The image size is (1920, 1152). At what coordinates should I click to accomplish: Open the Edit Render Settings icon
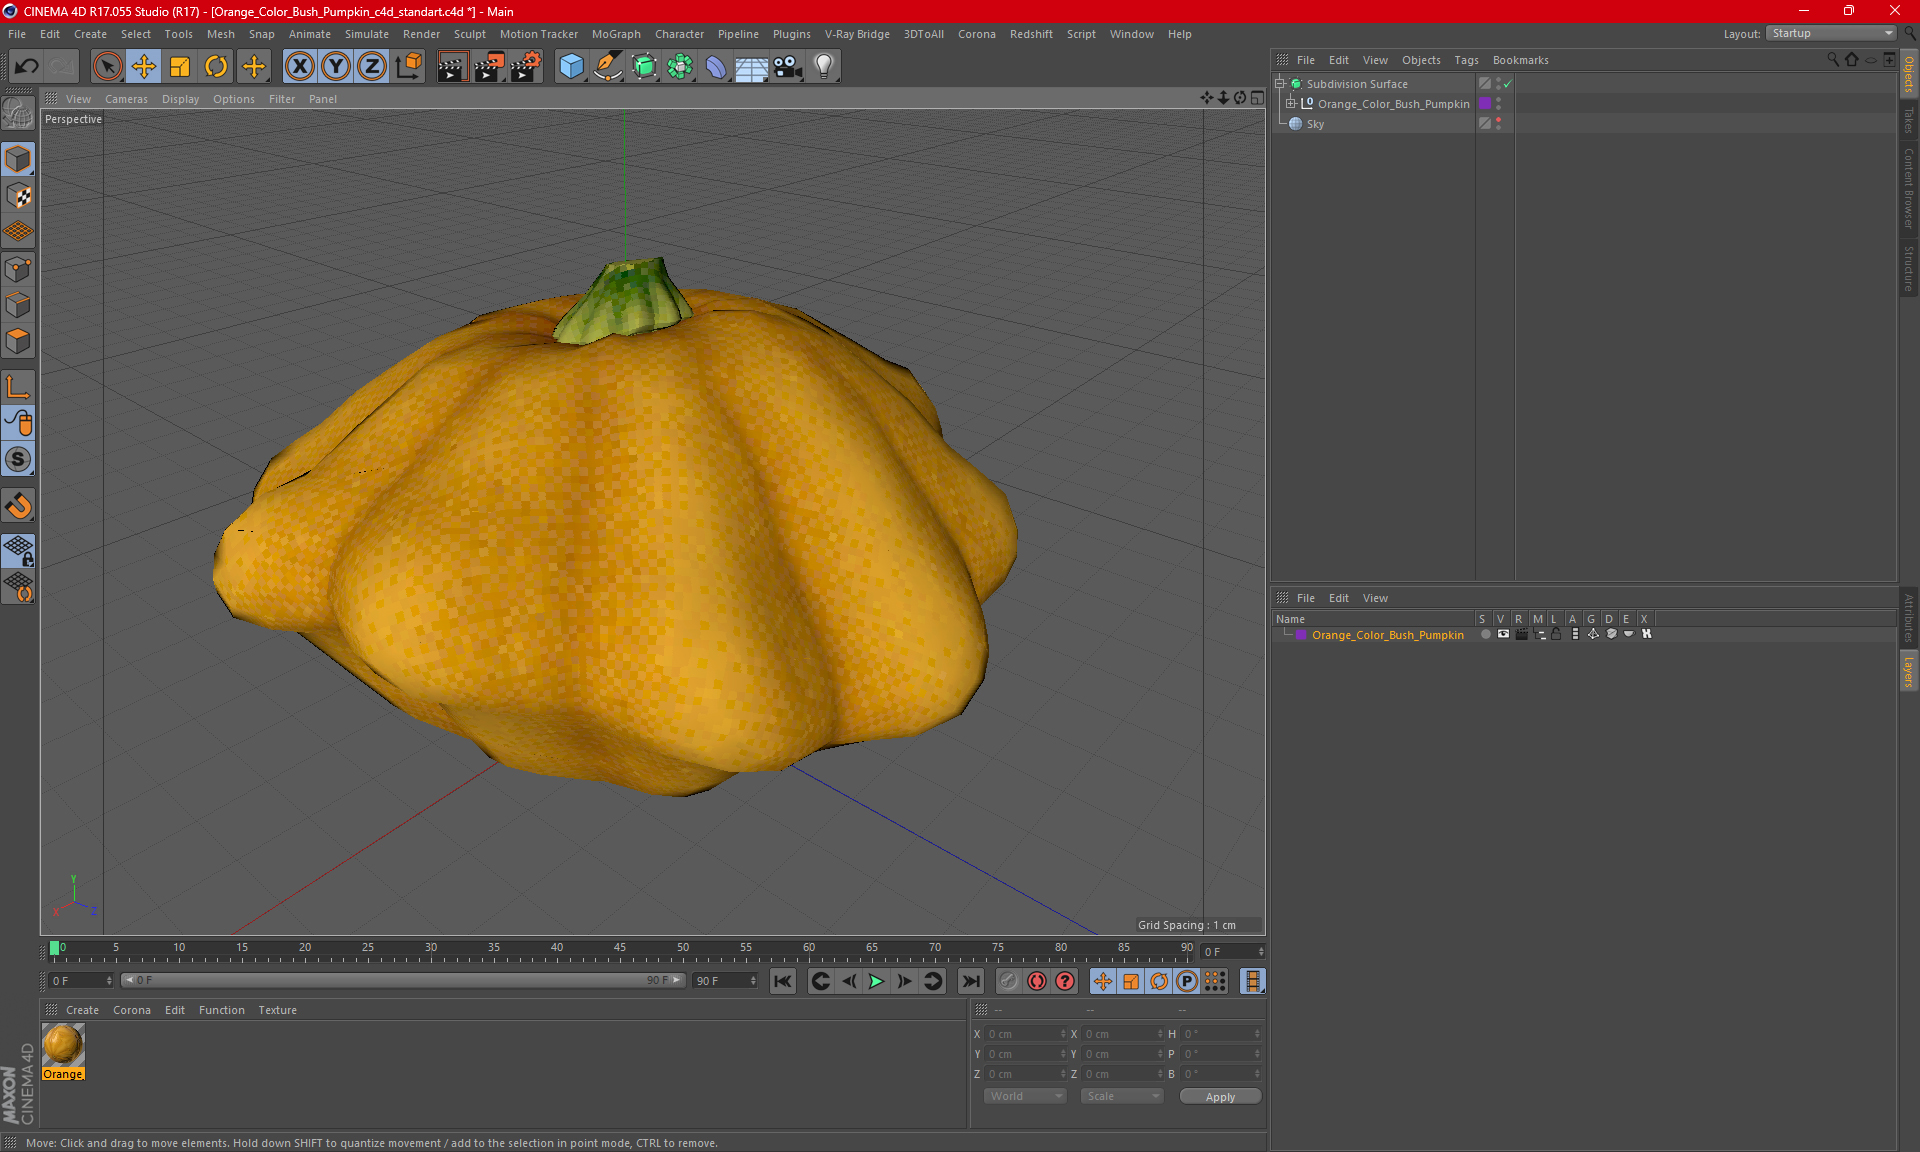526,66
